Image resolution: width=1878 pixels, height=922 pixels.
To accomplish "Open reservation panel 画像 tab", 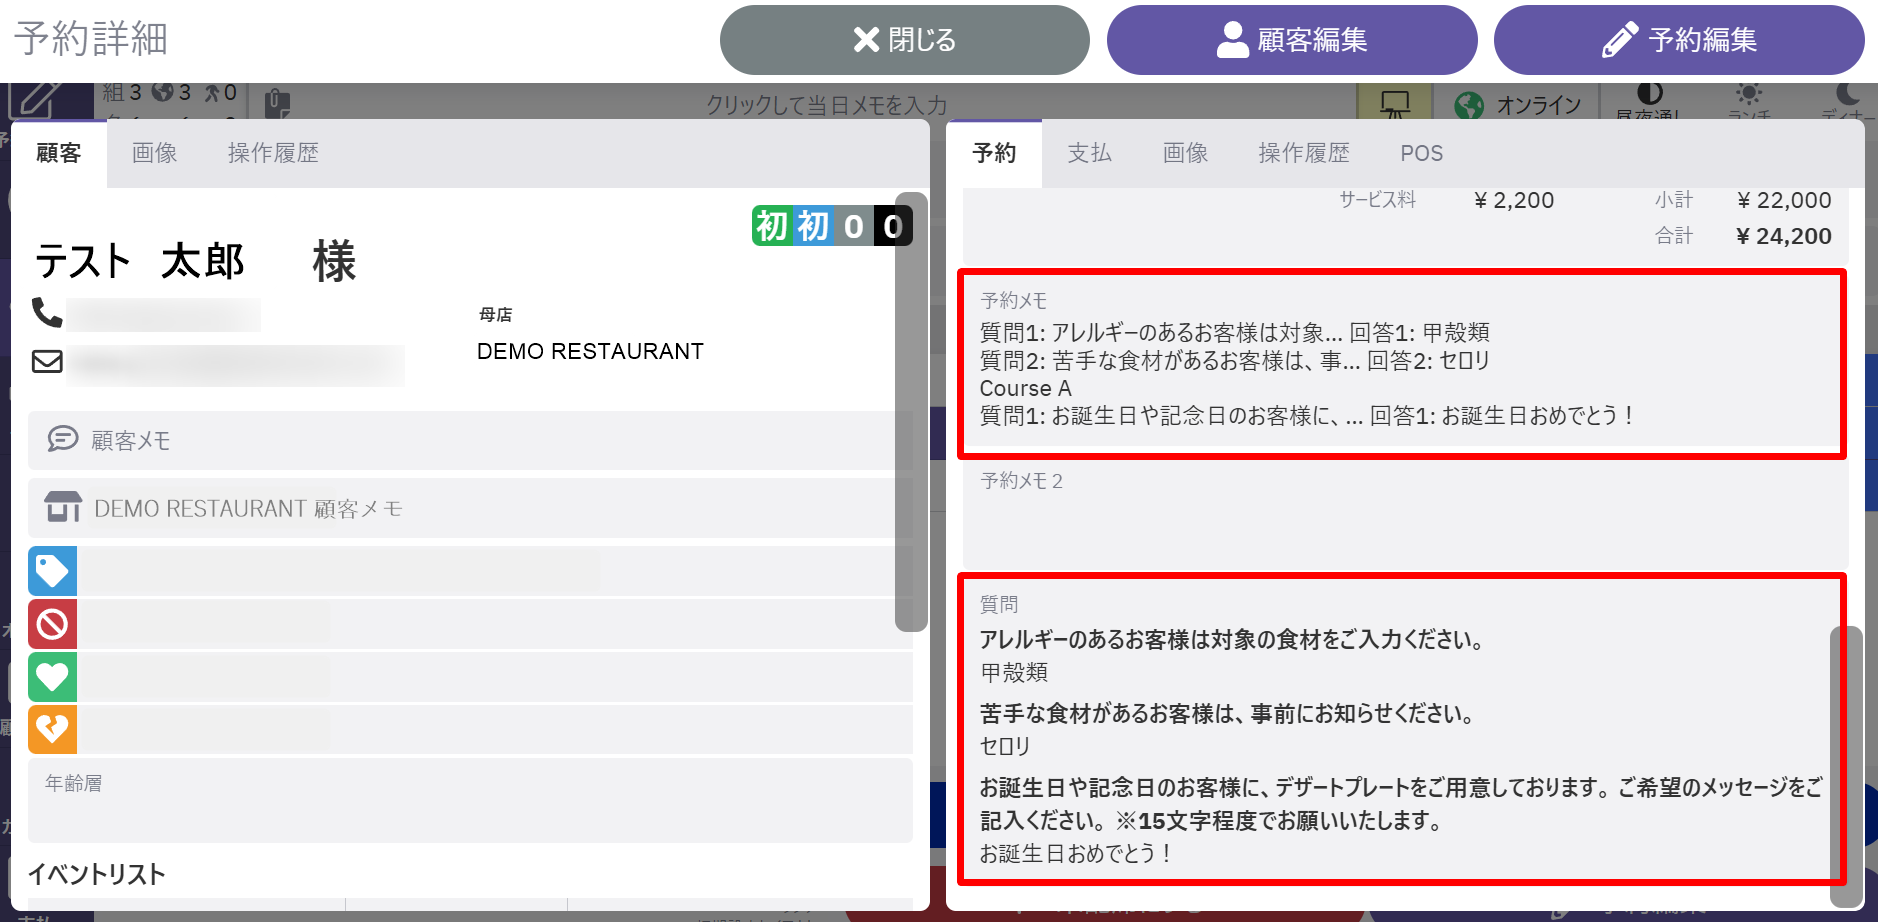I will 1185,153.
